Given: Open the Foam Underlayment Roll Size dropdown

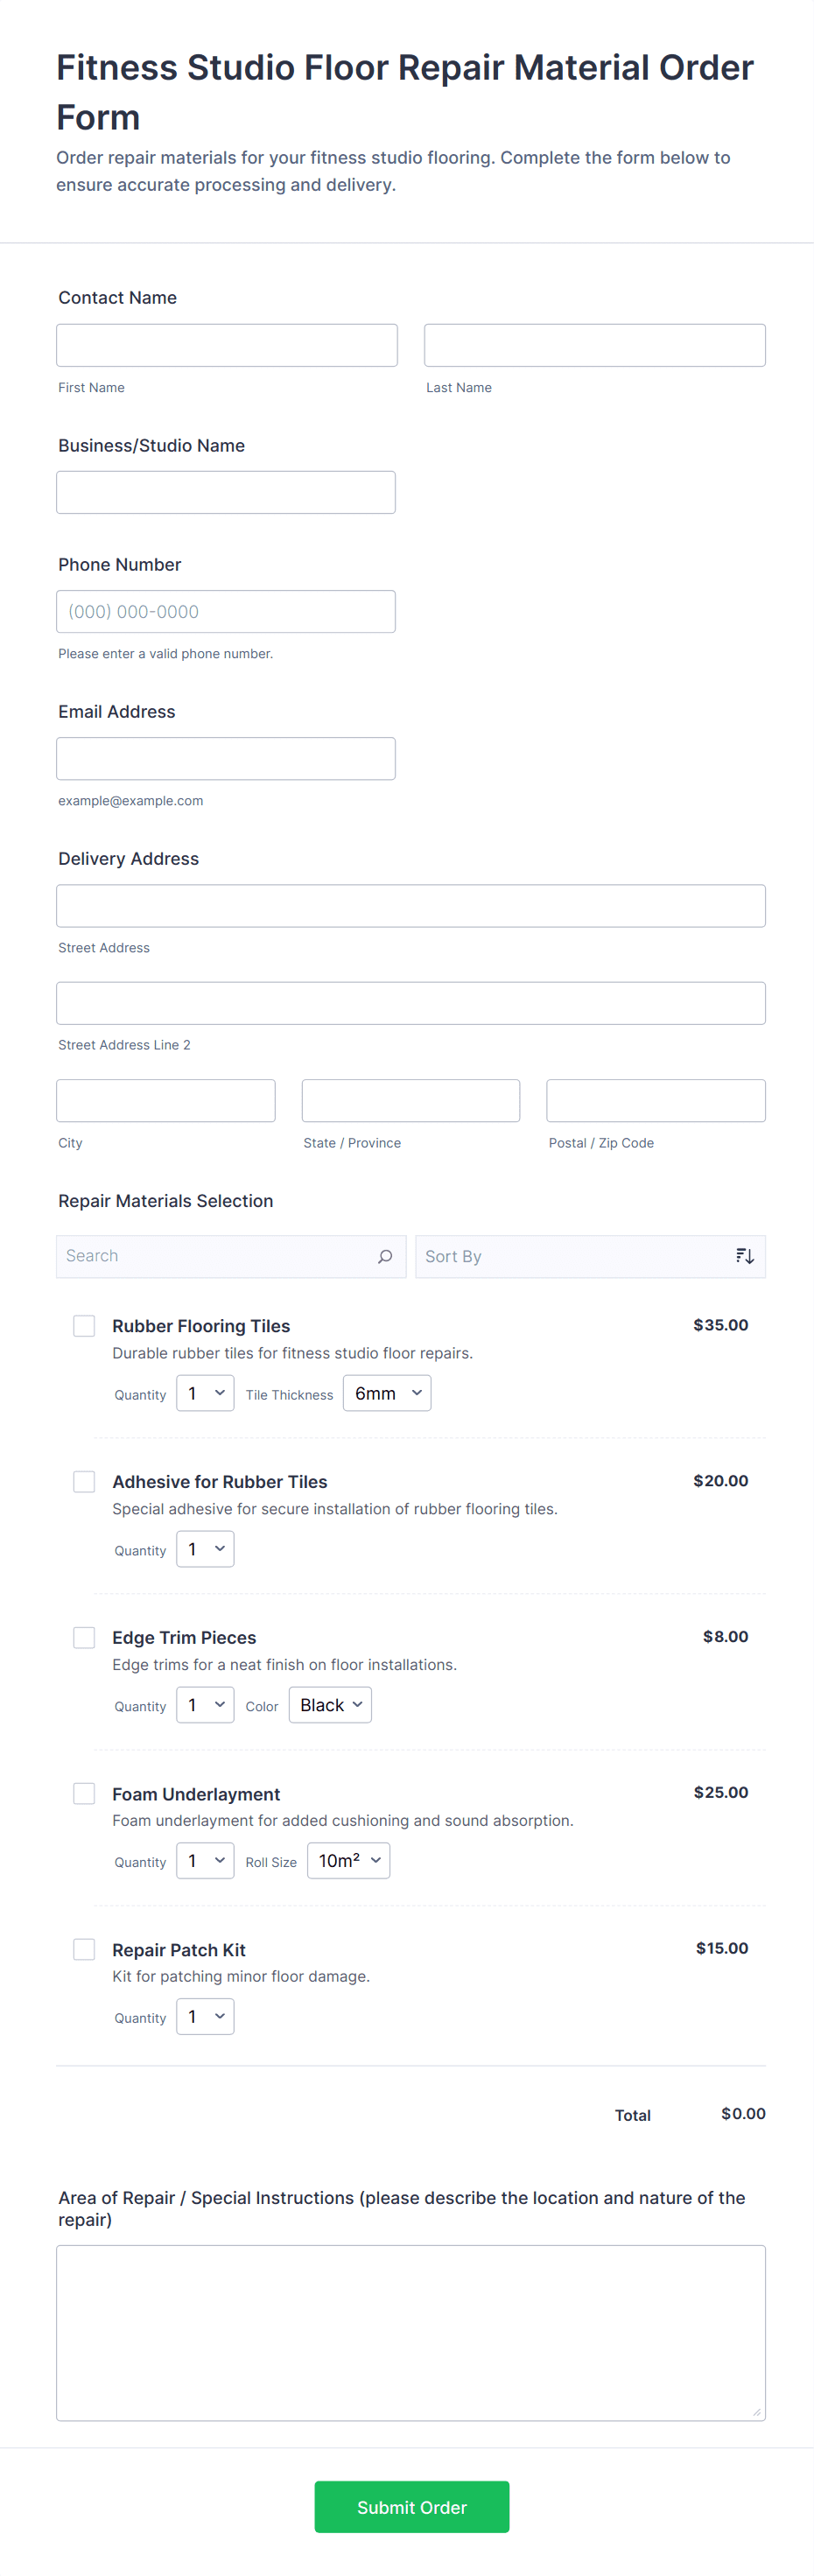Looking at the screenshot, I should pos(348,1861).
